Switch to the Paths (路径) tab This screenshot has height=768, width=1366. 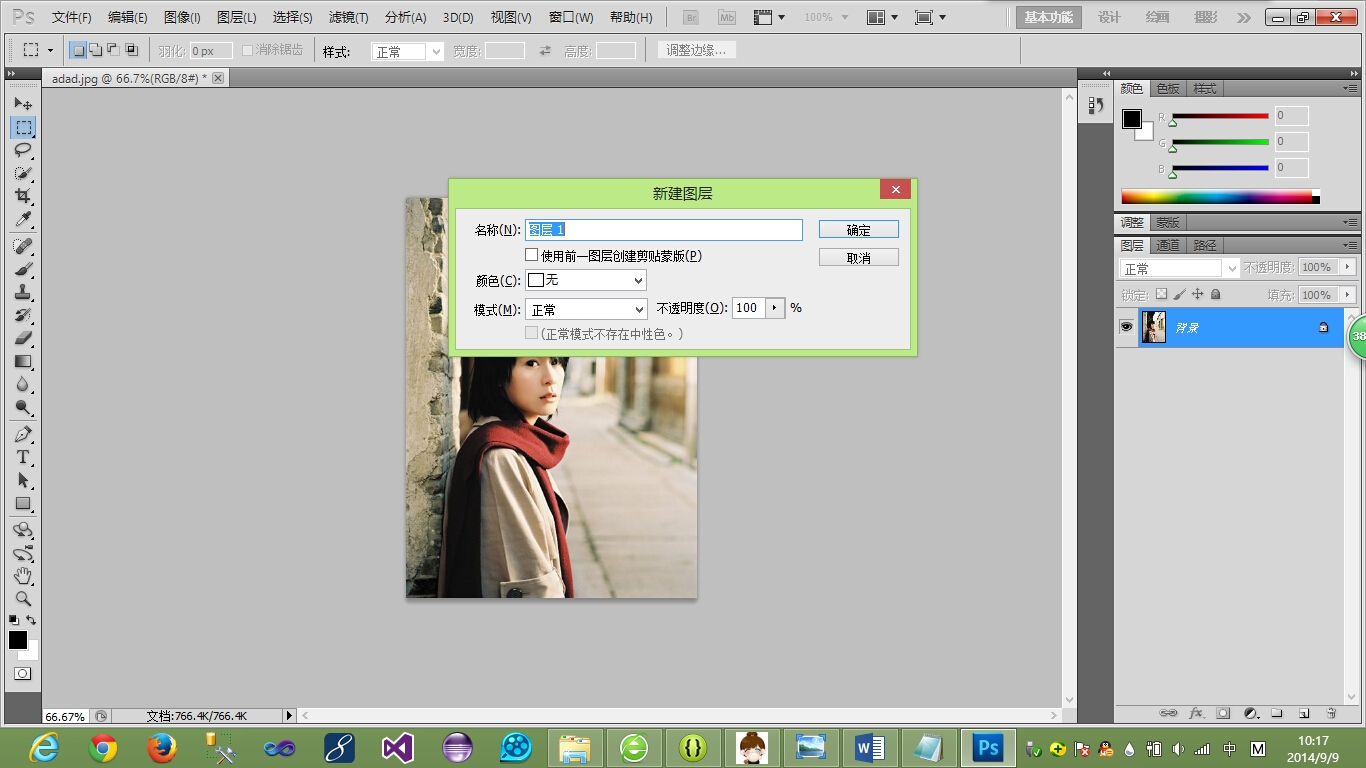[x=1205, y=246]
